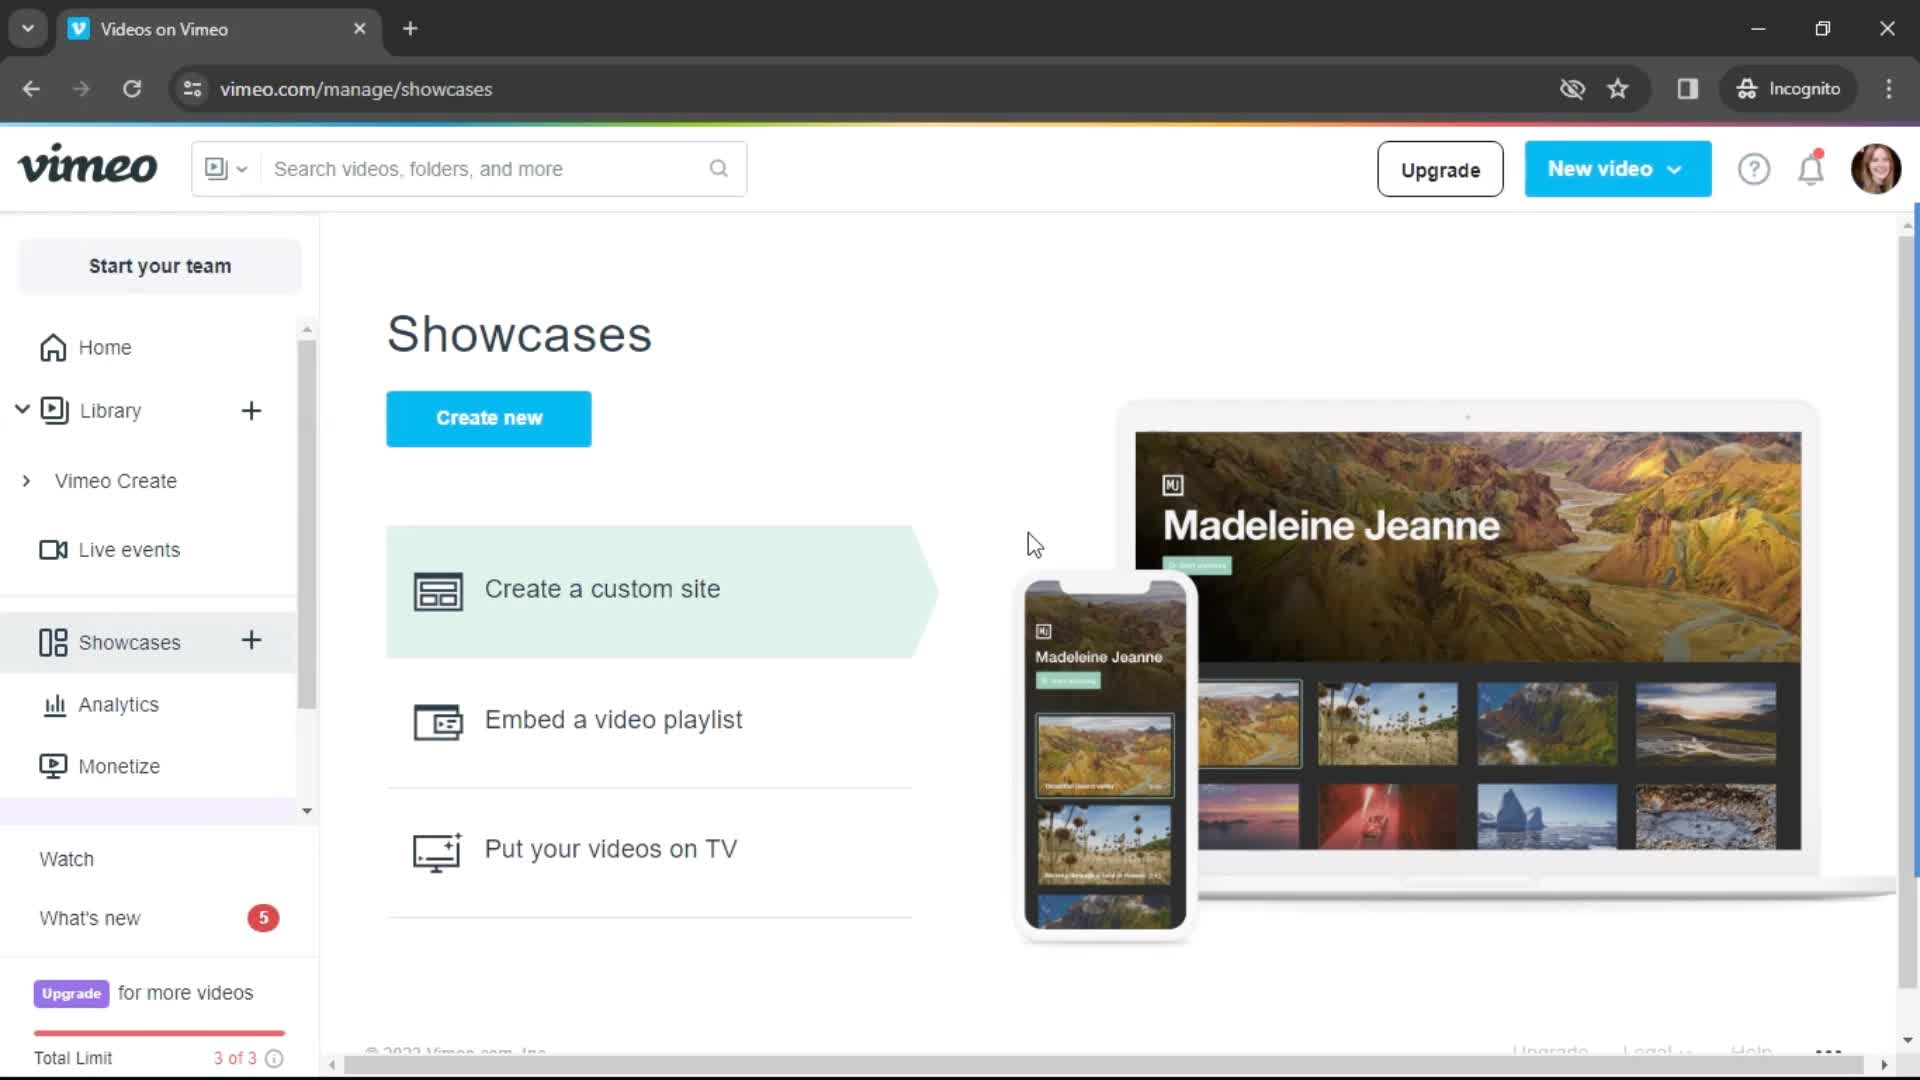The image size is (1920, 1080).
Task: Select Embed a video playlist option
Action: [613, 719]
